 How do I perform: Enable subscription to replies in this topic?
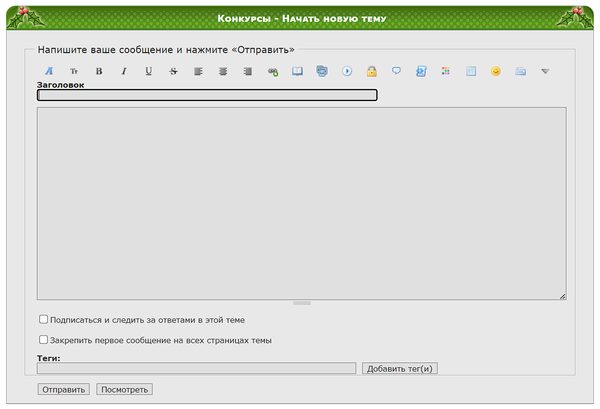43,320
